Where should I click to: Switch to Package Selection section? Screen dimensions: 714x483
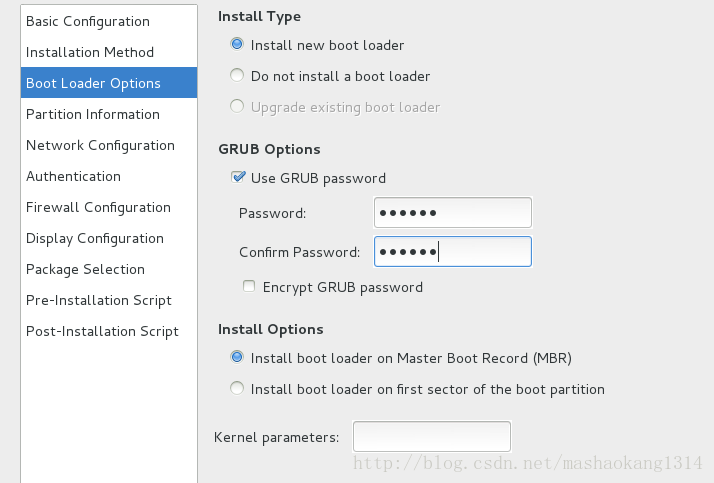click(x=109, y=269)
